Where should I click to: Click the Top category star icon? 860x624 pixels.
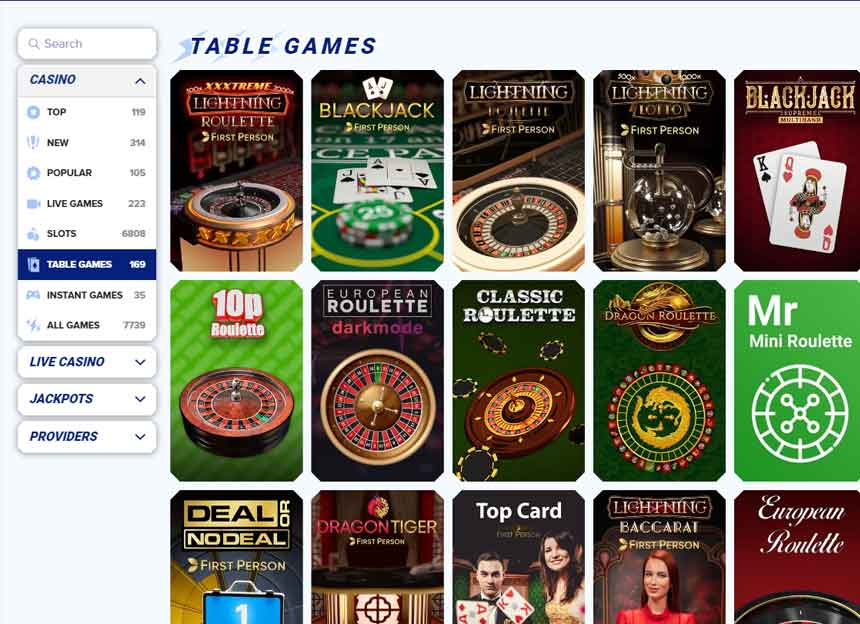tap(33, 112)
